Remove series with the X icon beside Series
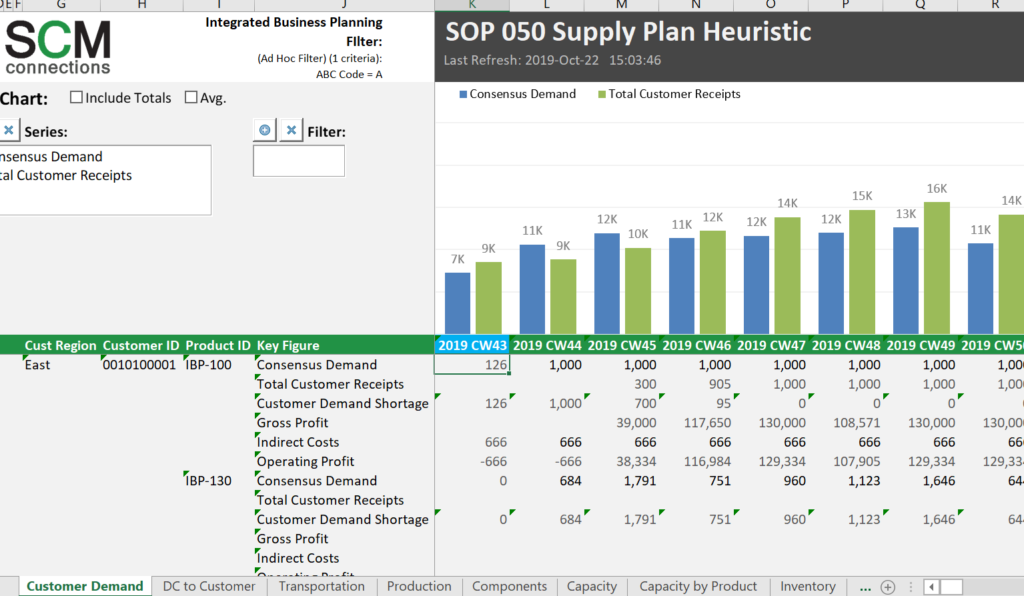The height and width of the screenshot is (596, 1024). click(9, 131)
